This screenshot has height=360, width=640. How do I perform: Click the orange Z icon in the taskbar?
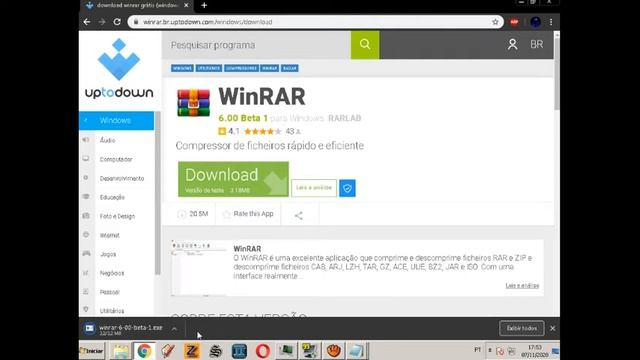(192, 351)
